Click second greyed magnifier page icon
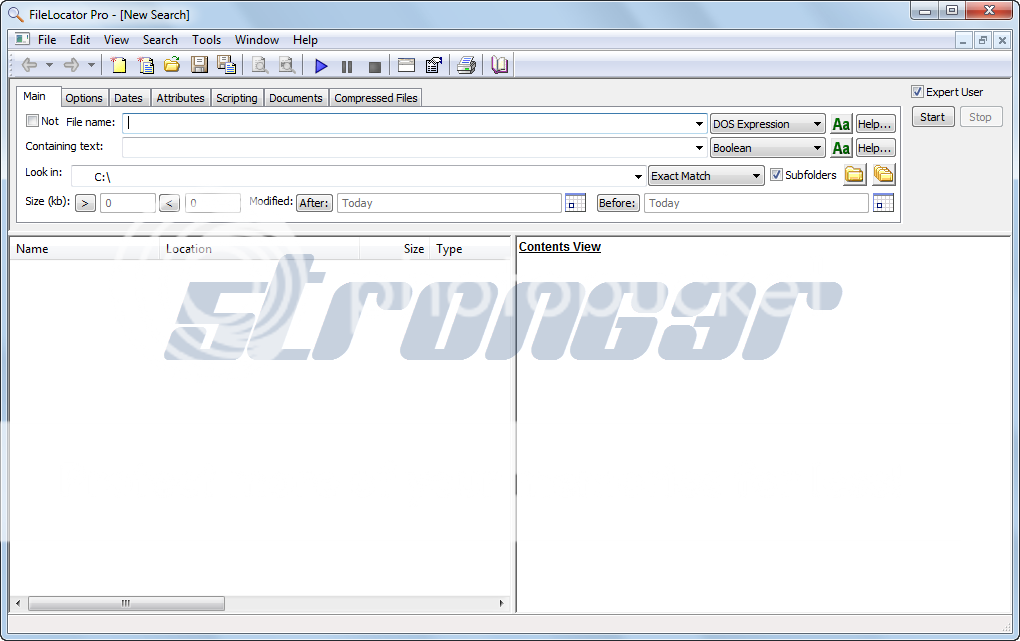The width and height of the screenshot is (1020, 641). [x=287, y=65]
